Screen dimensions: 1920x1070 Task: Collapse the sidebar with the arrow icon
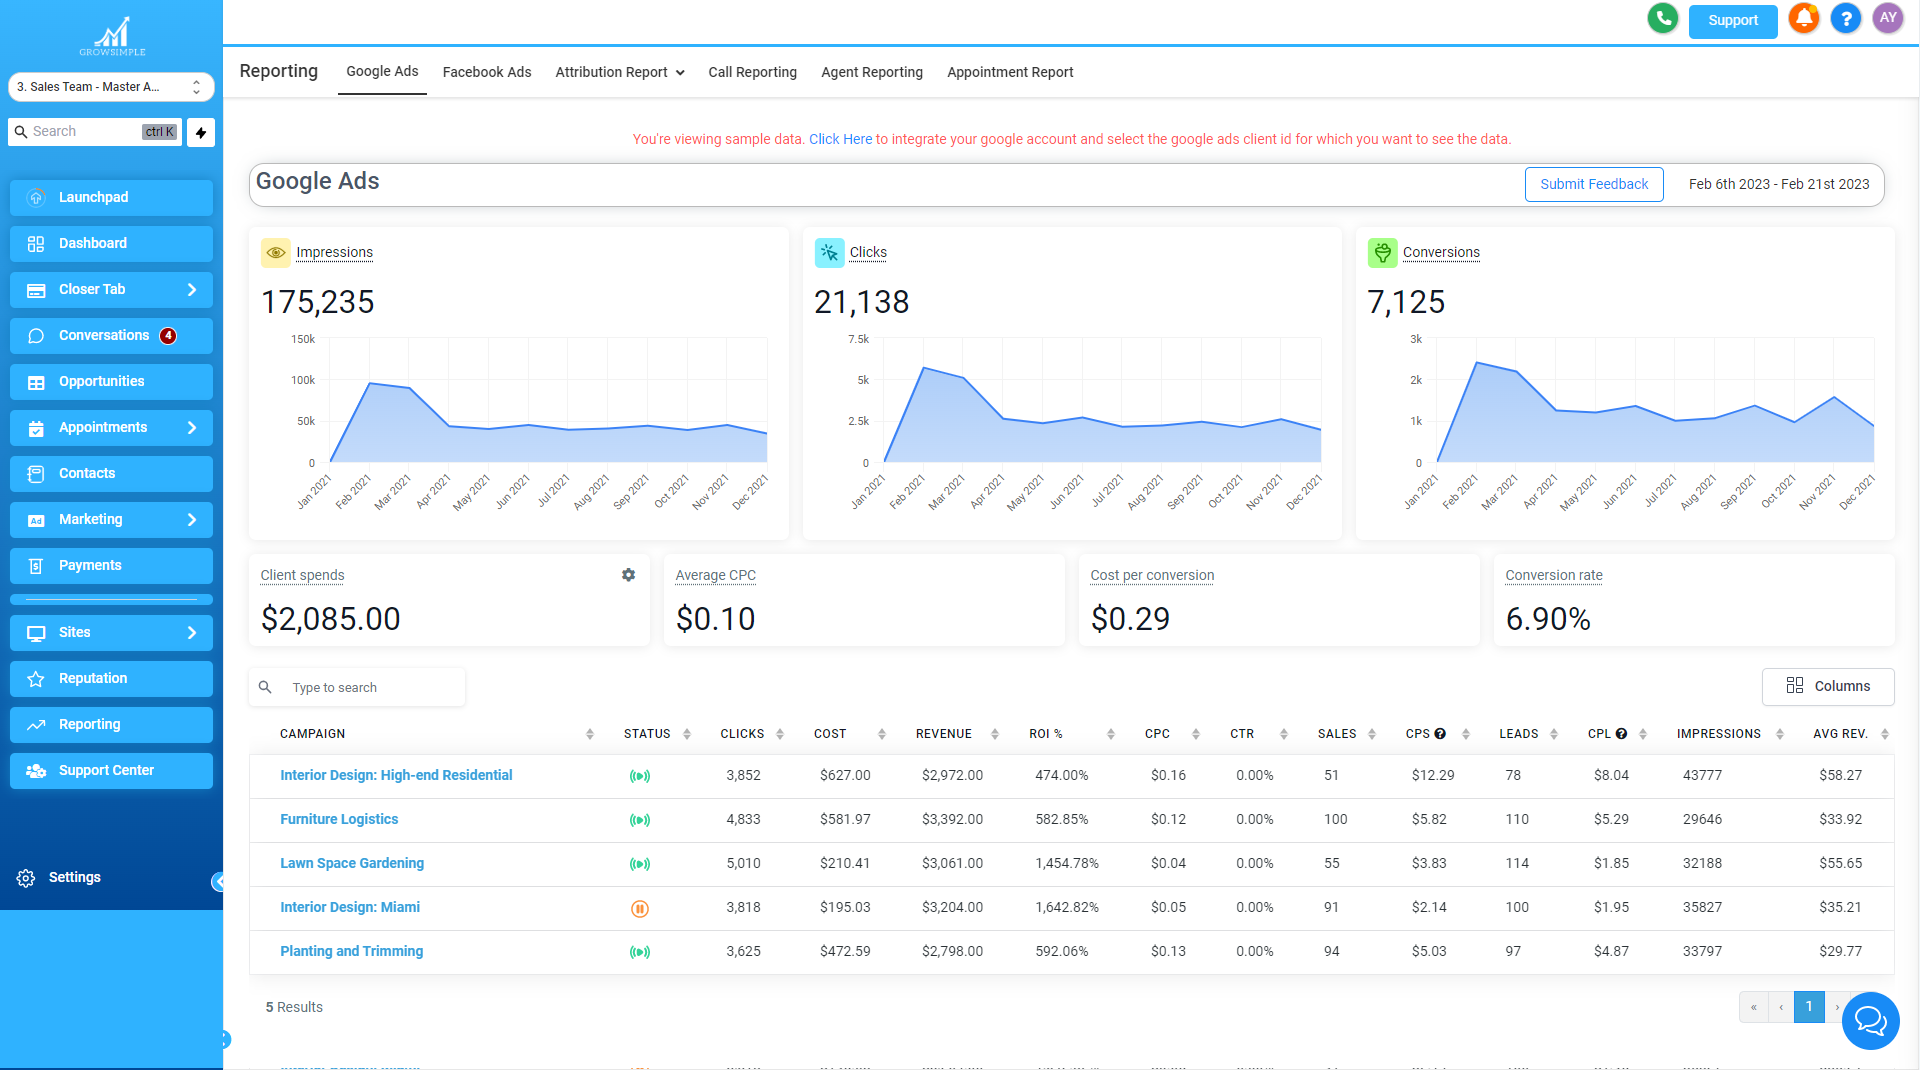point(217,881)
